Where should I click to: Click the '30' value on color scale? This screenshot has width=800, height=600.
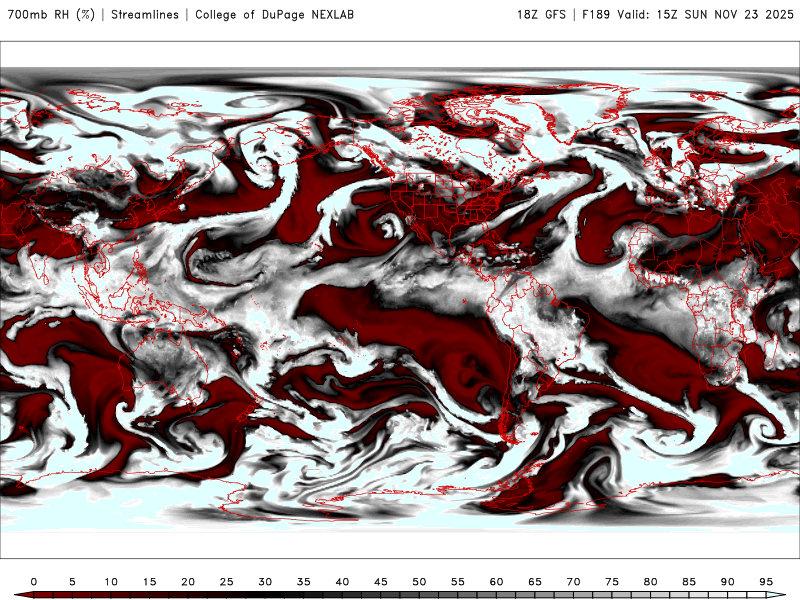[x=265, y=582]
